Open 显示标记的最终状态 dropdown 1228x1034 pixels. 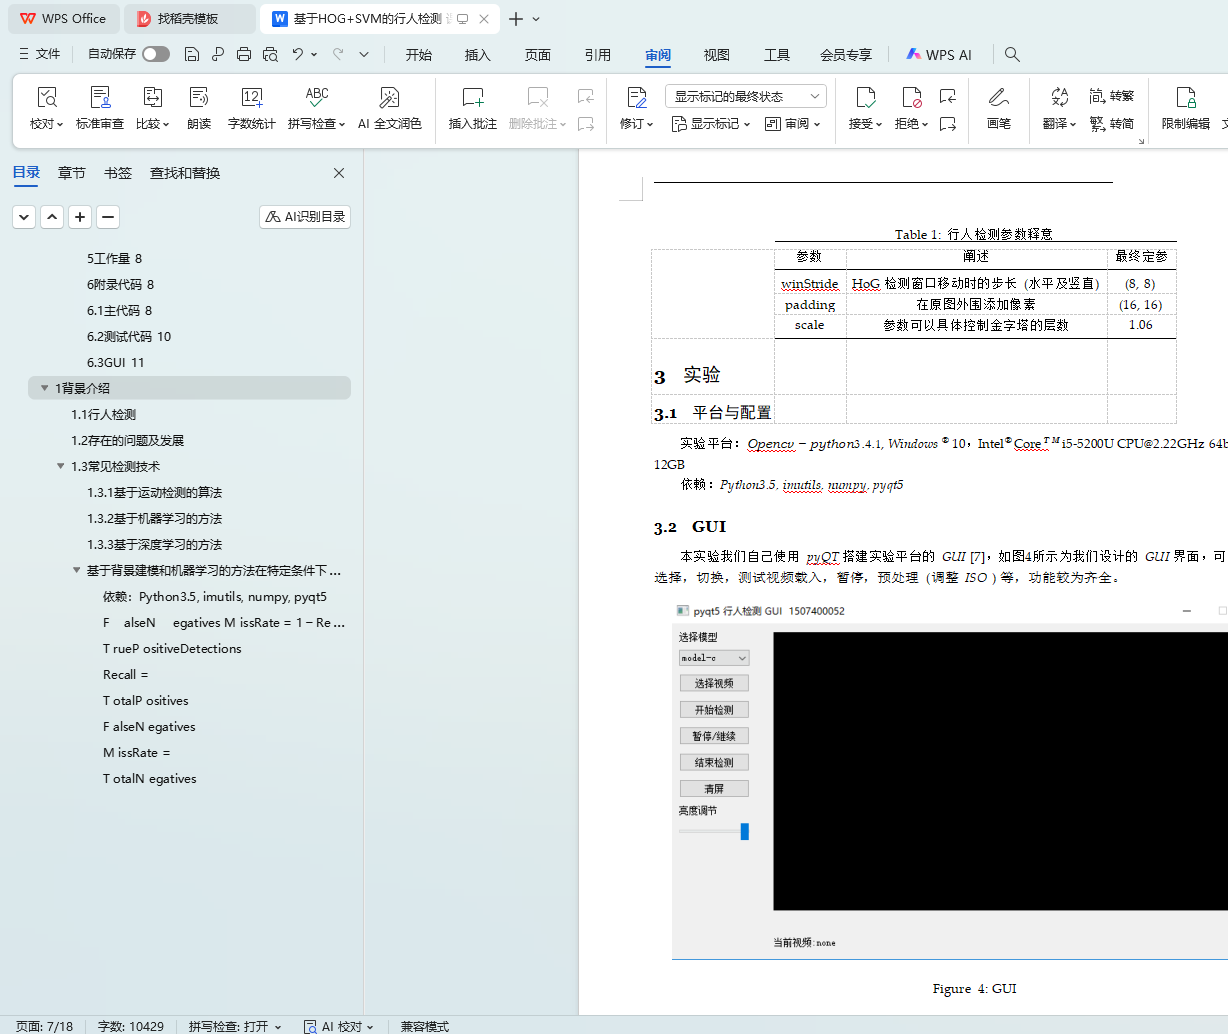(x=745, y=96)
